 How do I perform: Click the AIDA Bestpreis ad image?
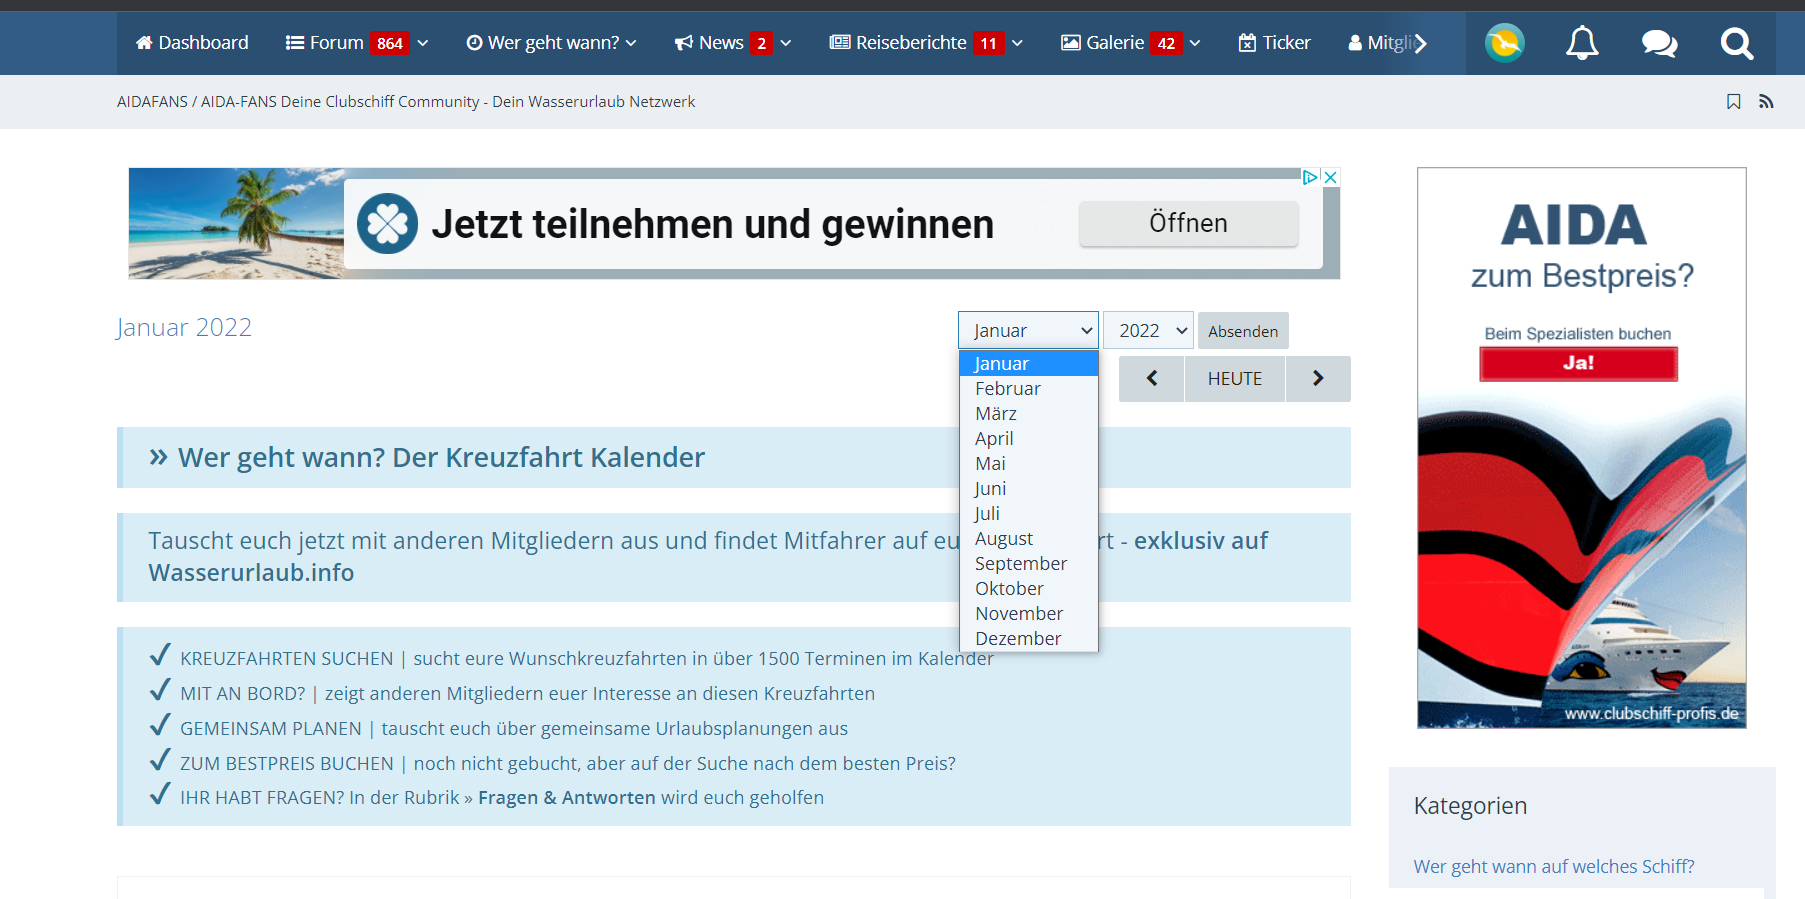[x=1581, y=448]
